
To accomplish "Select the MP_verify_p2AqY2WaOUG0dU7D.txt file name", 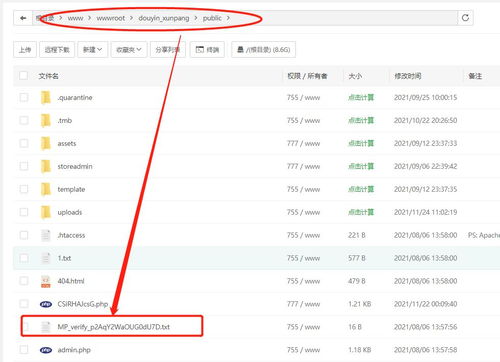I will click(x=114, y=327).
